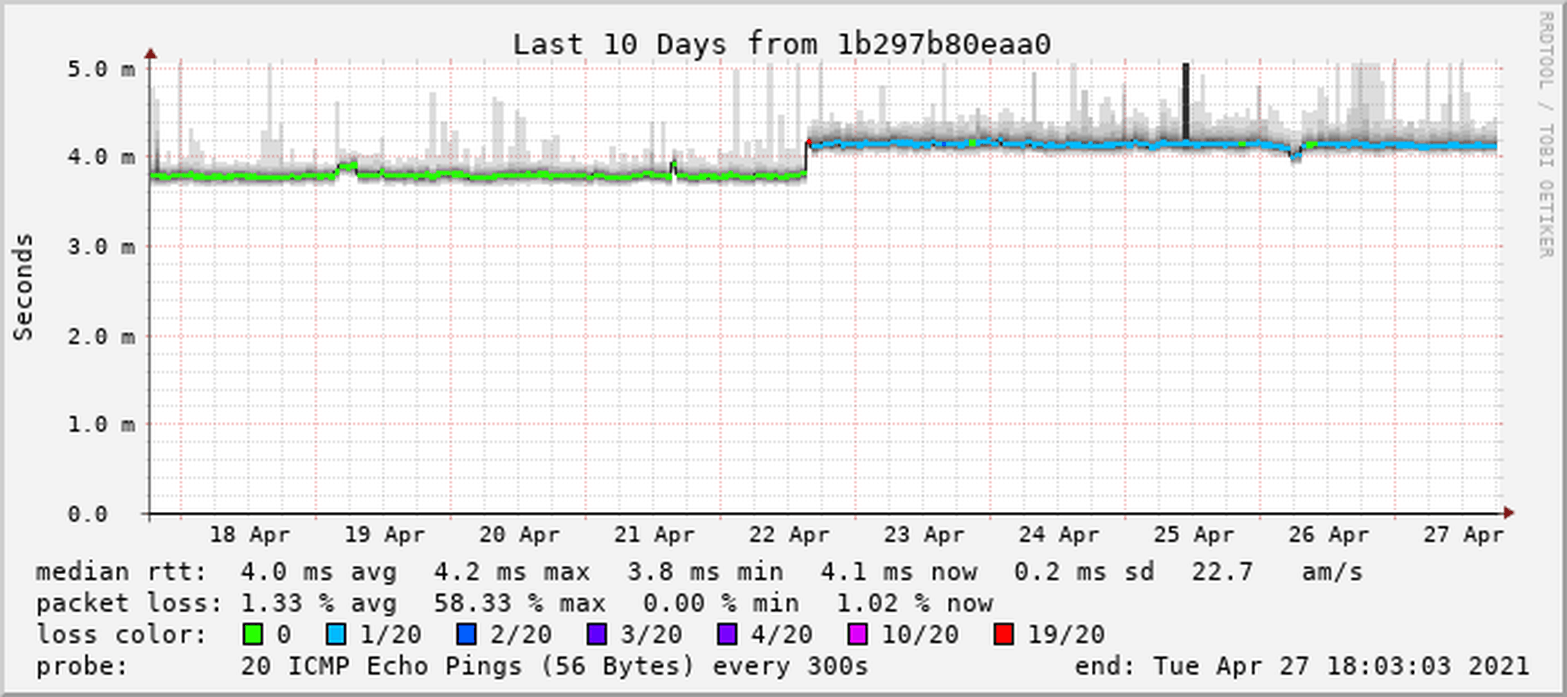Click the '1.02 % now' packet loss value
This screenshot has width=1567, height=697.
coord(914,603)
